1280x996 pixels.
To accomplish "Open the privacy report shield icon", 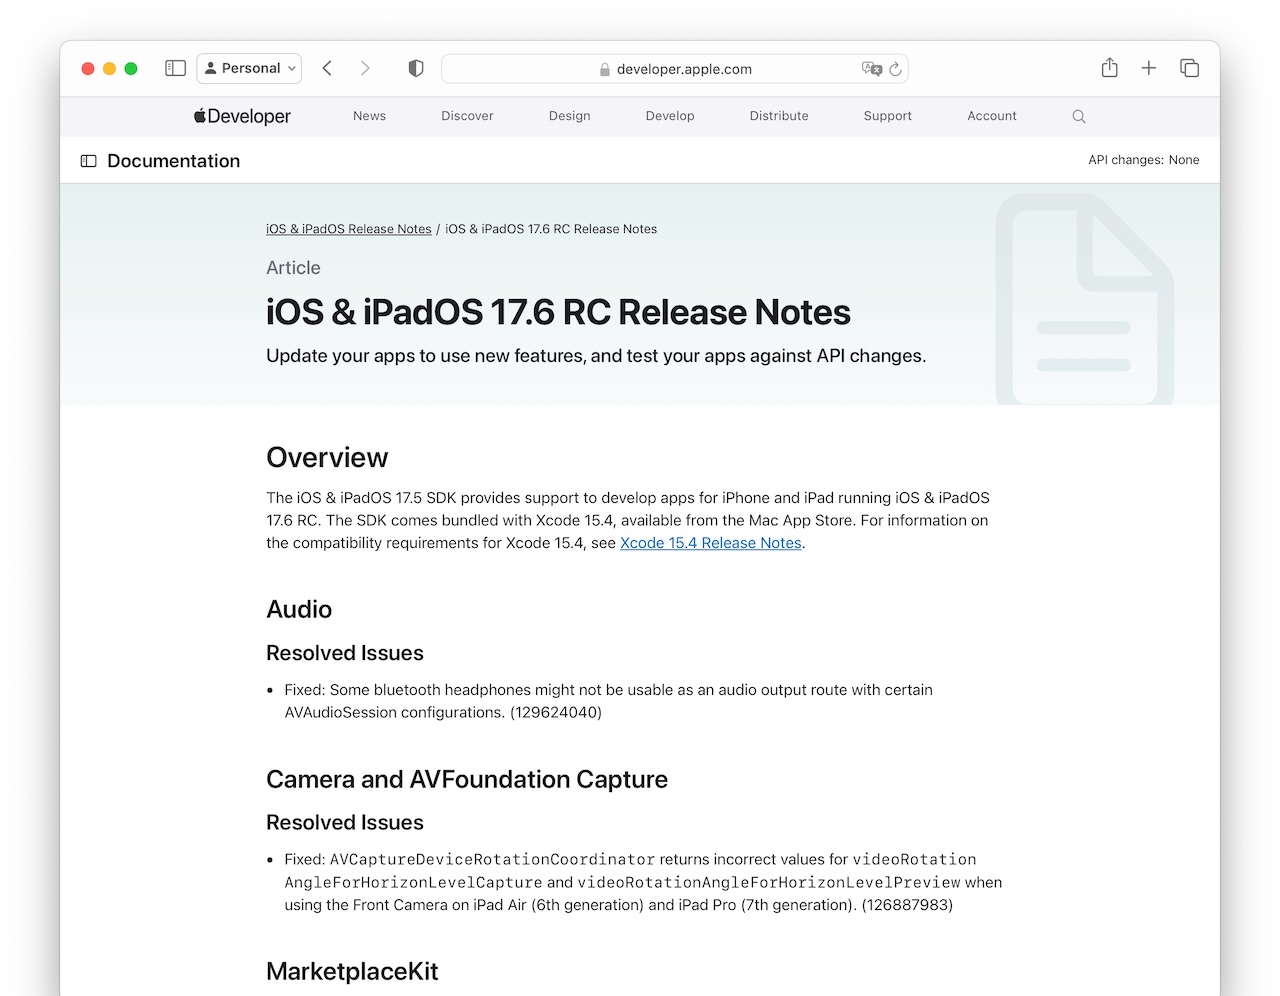I will click(416, 68).
